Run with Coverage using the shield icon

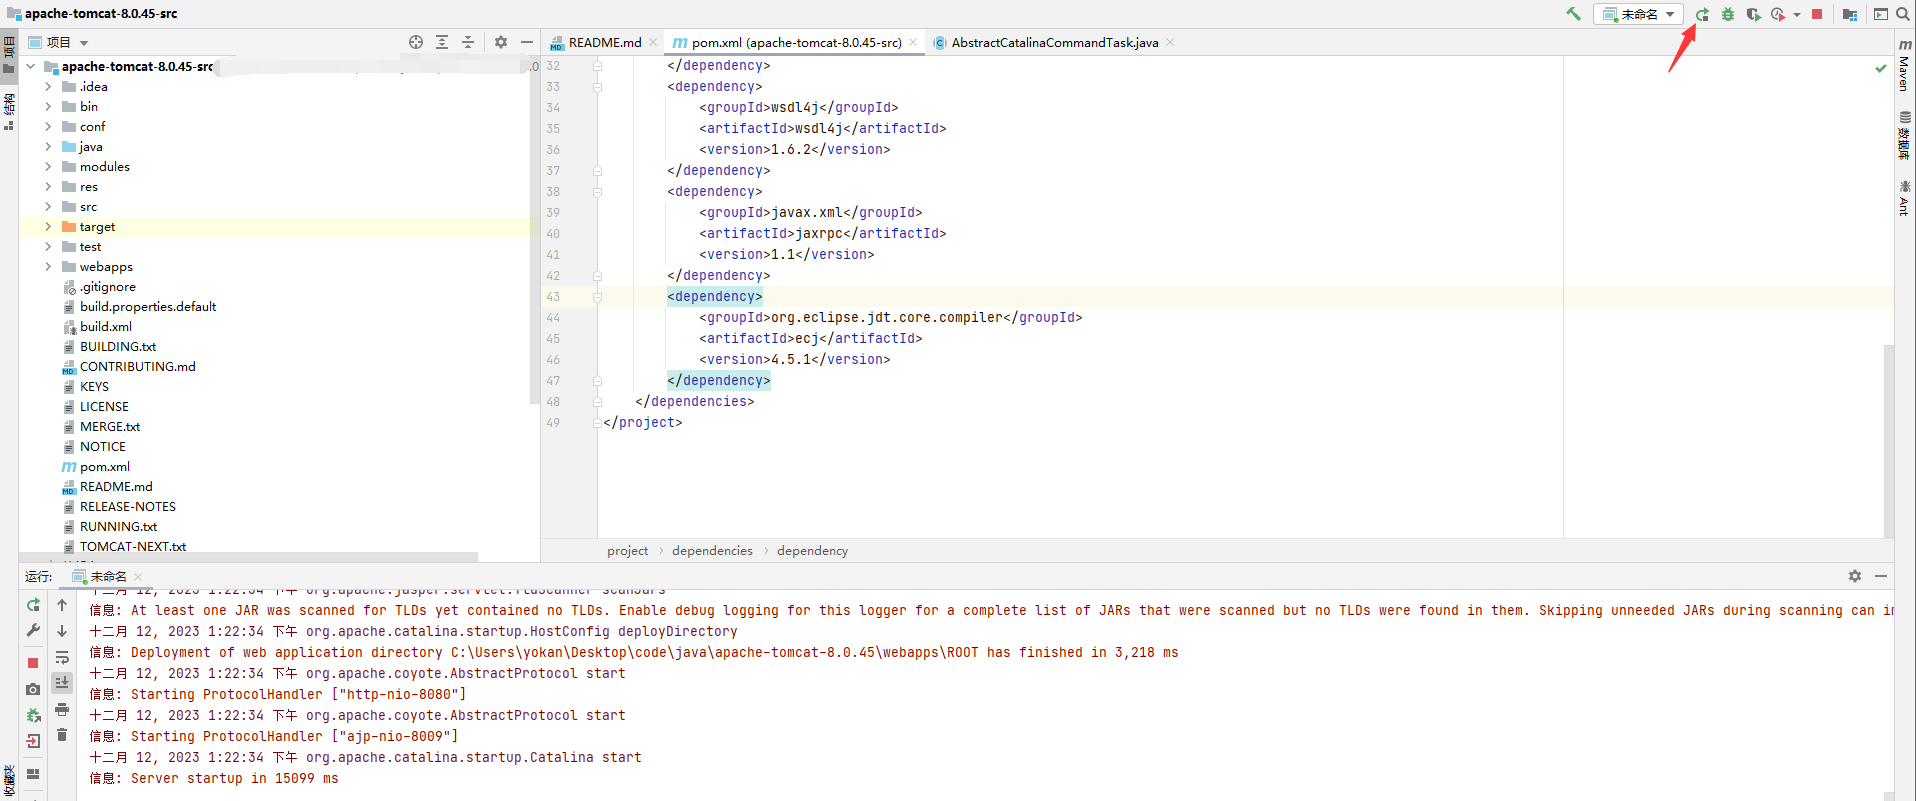(1753, 14)
